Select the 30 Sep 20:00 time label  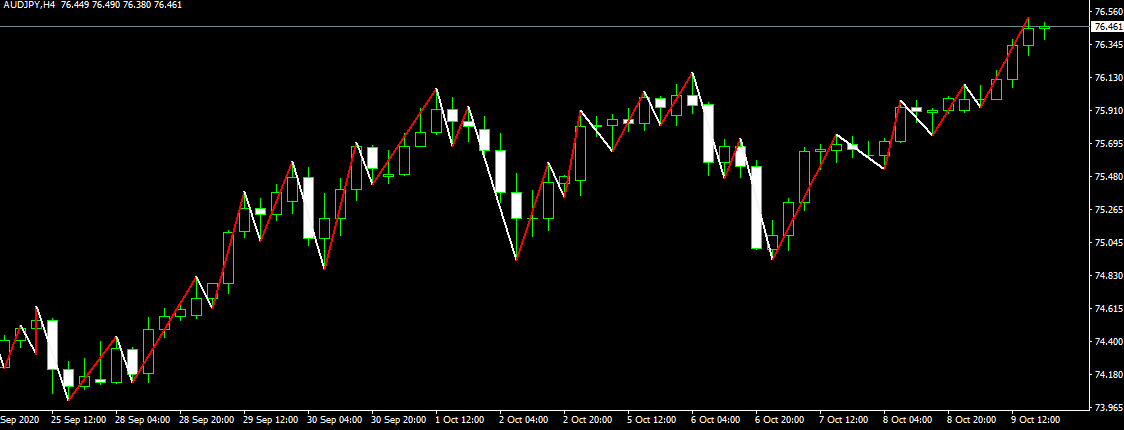(400, 419)
